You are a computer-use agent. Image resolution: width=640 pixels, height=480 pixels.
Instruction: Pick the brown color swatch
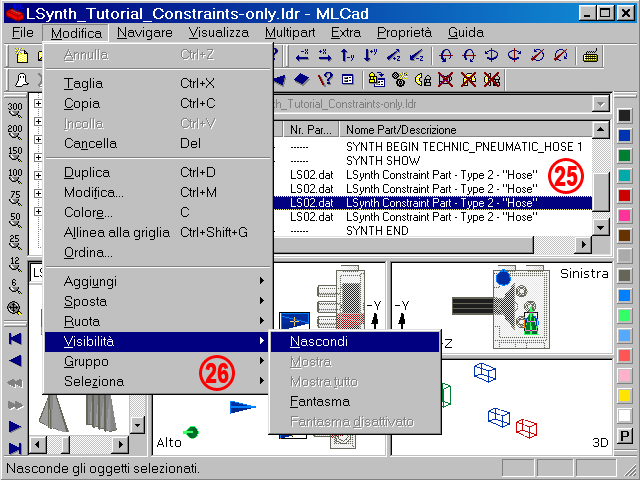coord(624,236)
